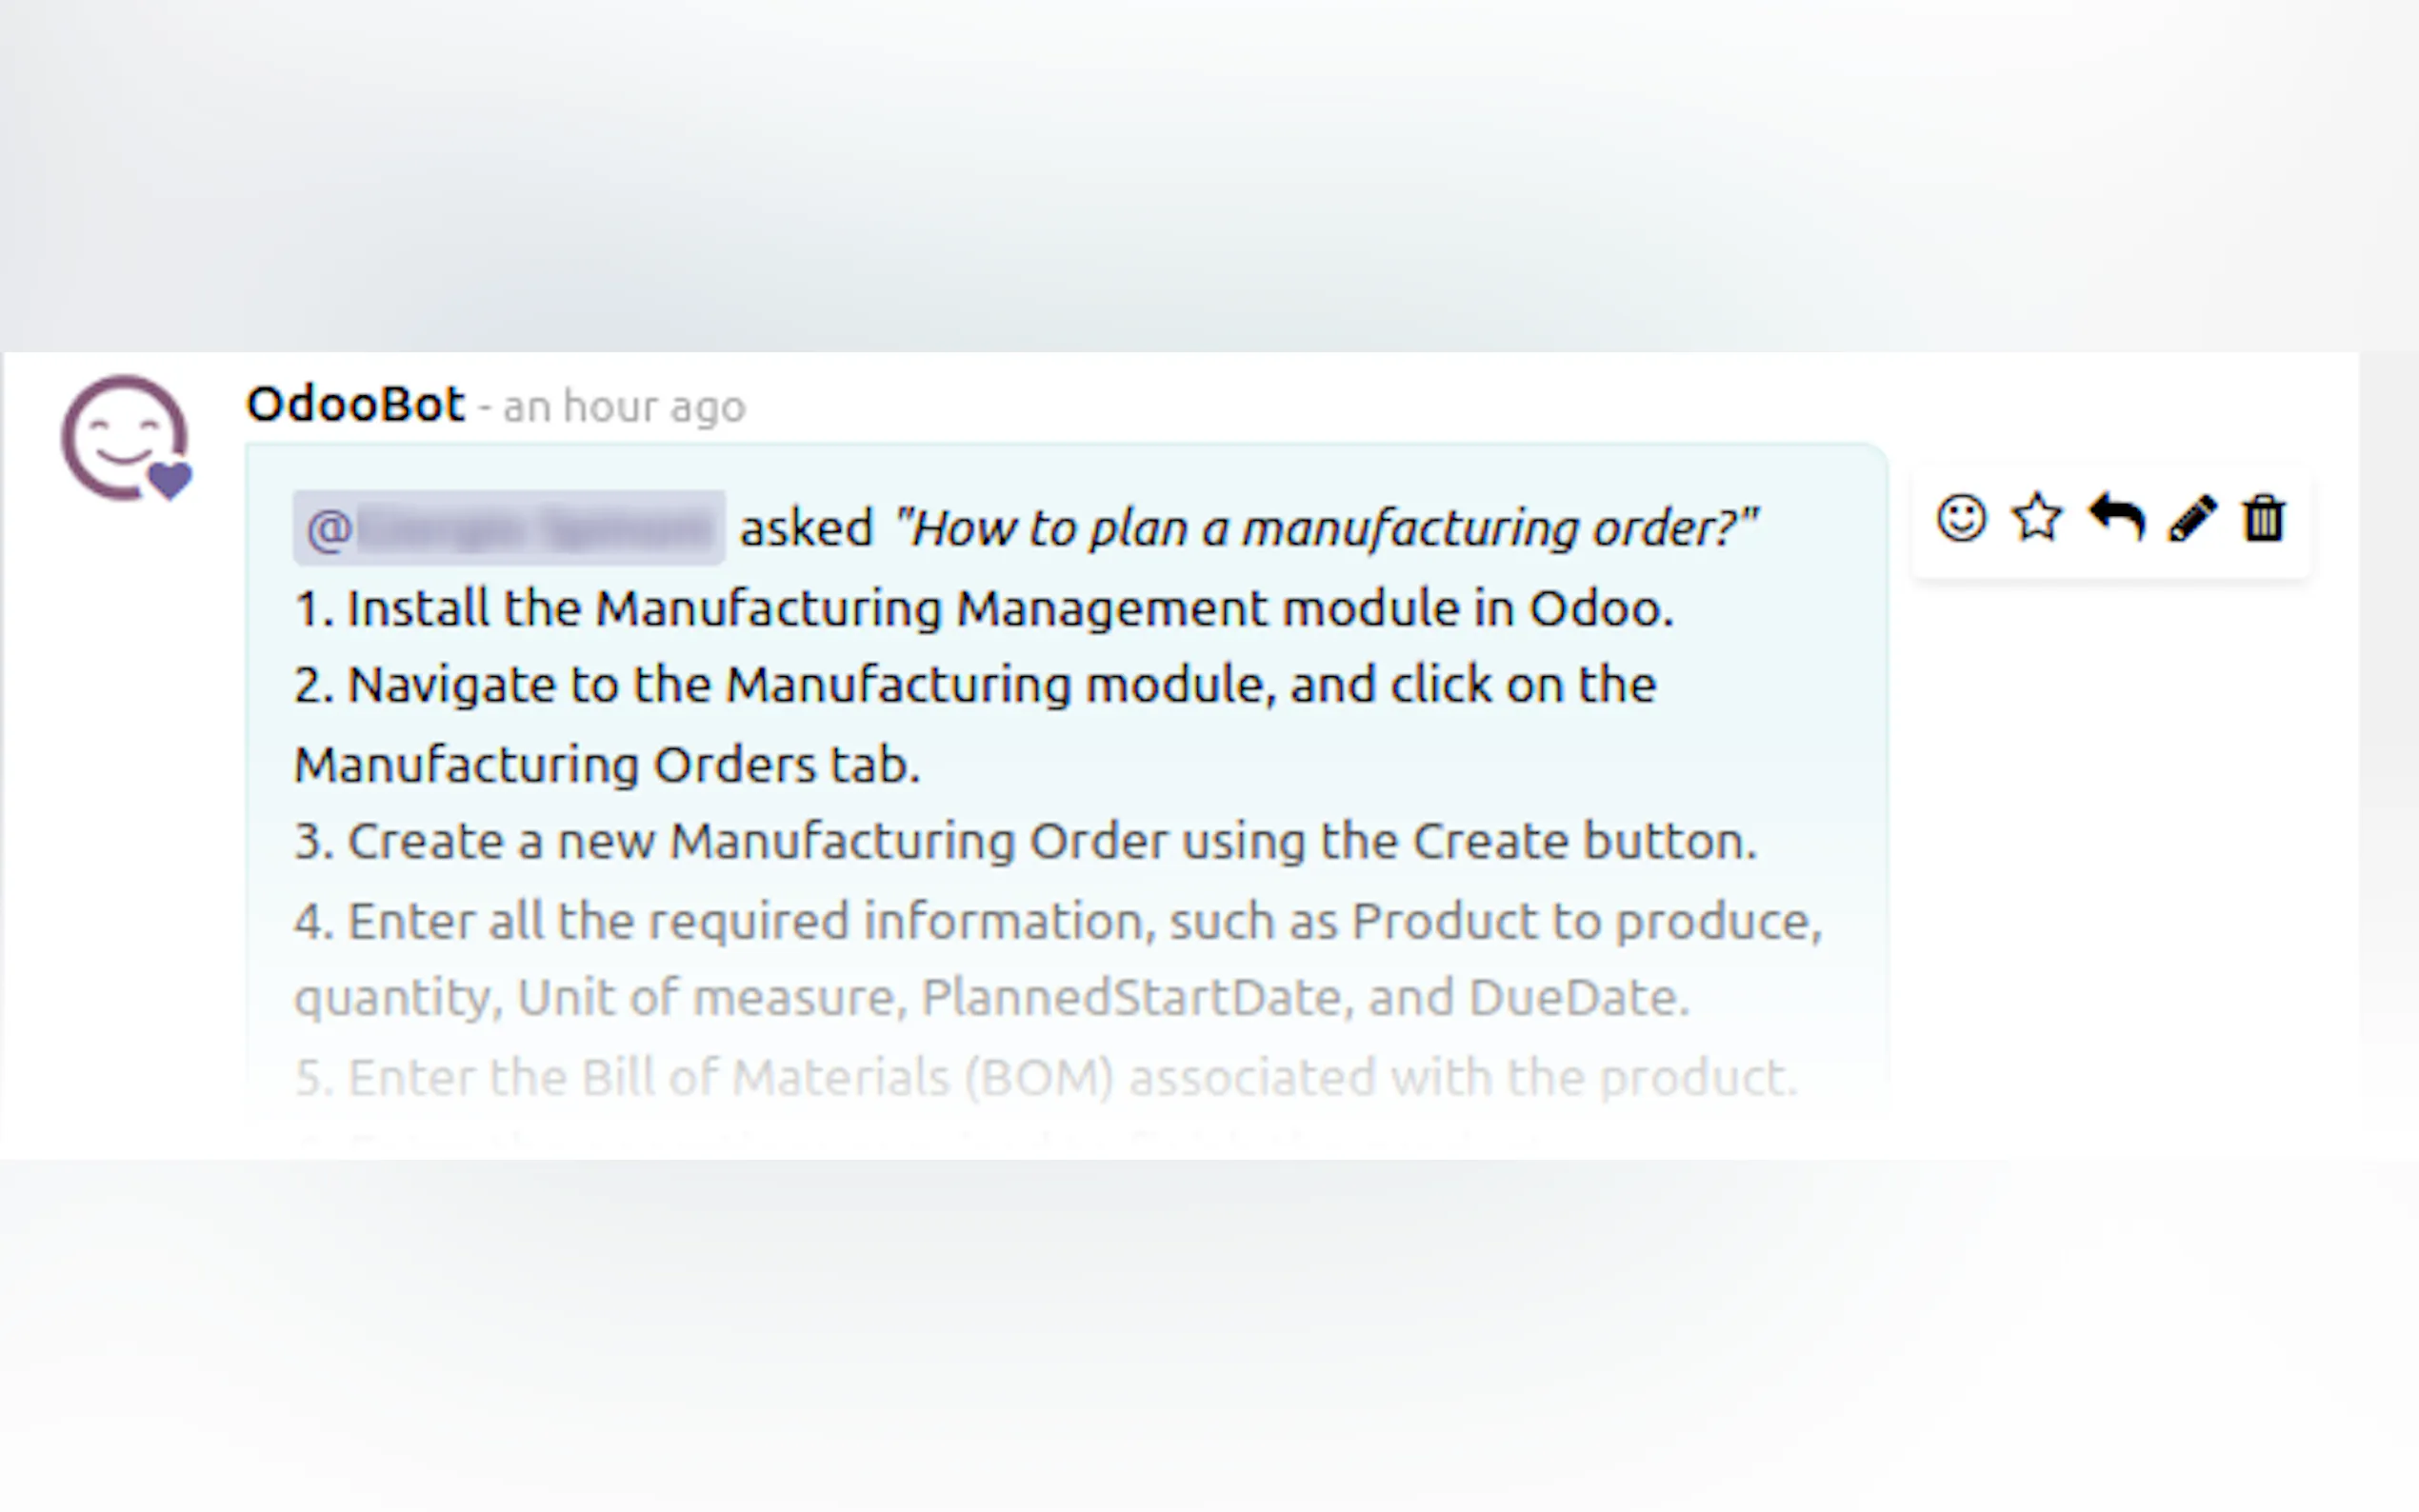Click the empty bubble area right of "Manufacturing Orders tab."

pyautogui.click(x=1400, y=765)
